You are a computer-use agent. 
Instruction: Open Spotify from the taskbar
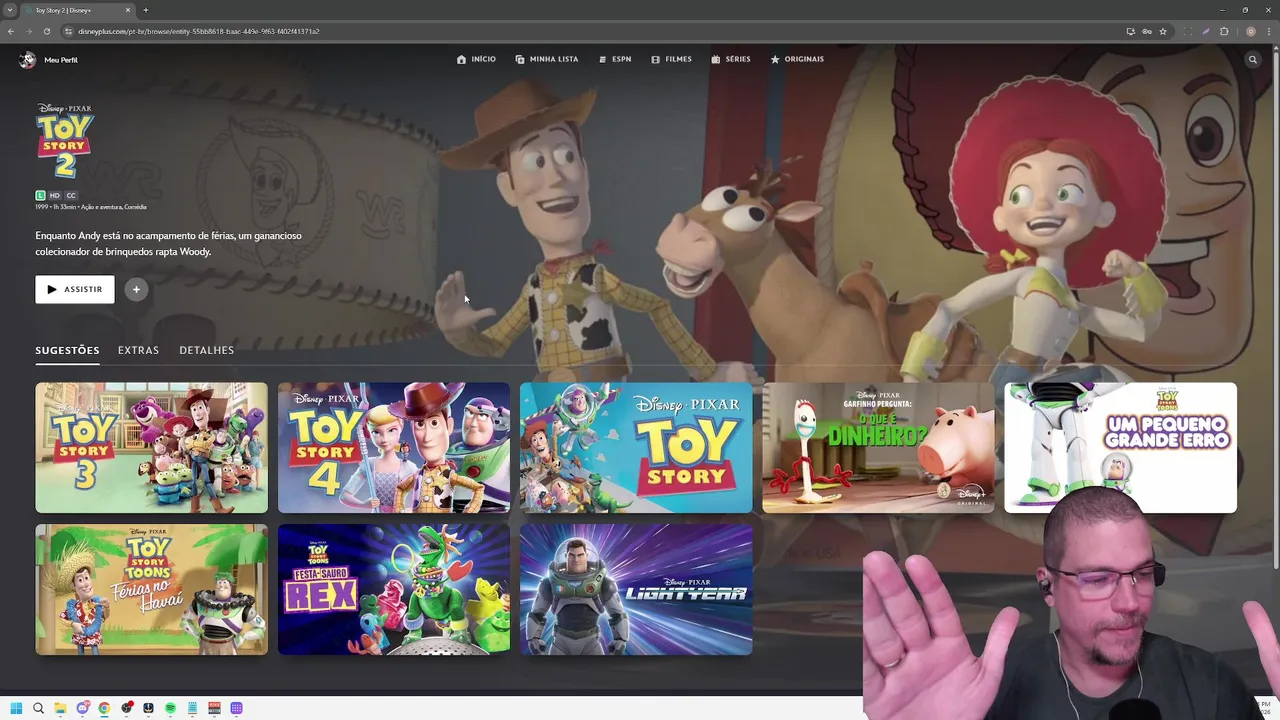[x=170, y=708]
